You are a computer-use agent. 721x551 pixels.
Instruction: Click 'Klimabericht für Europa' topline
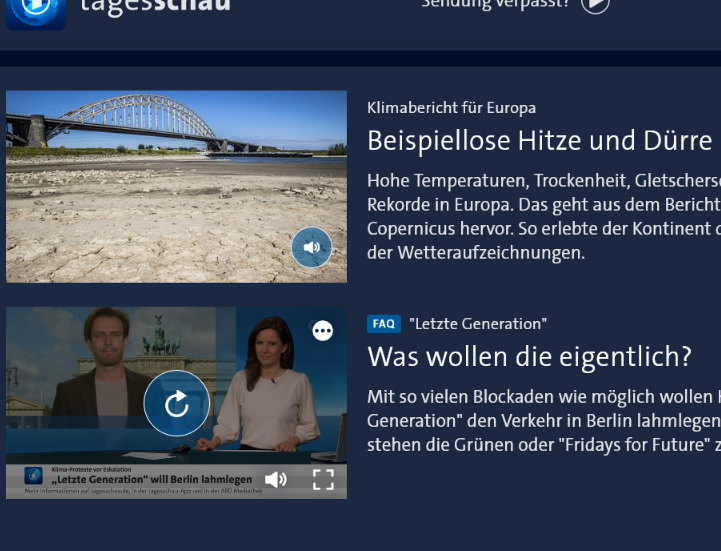coord(452,108)
